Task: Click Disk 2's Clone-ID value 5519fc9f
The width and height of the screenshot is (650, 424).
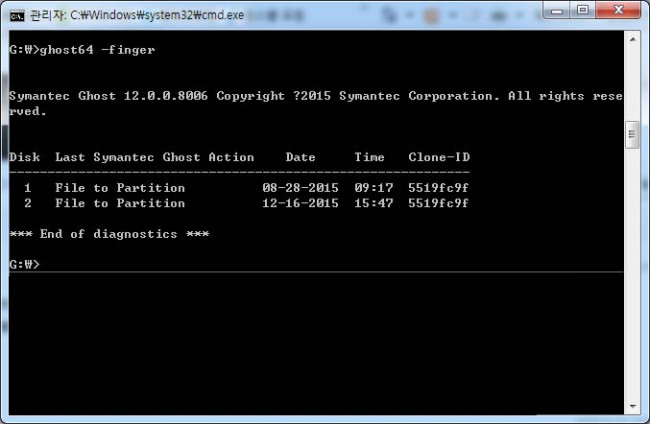Action: point(439,203)
